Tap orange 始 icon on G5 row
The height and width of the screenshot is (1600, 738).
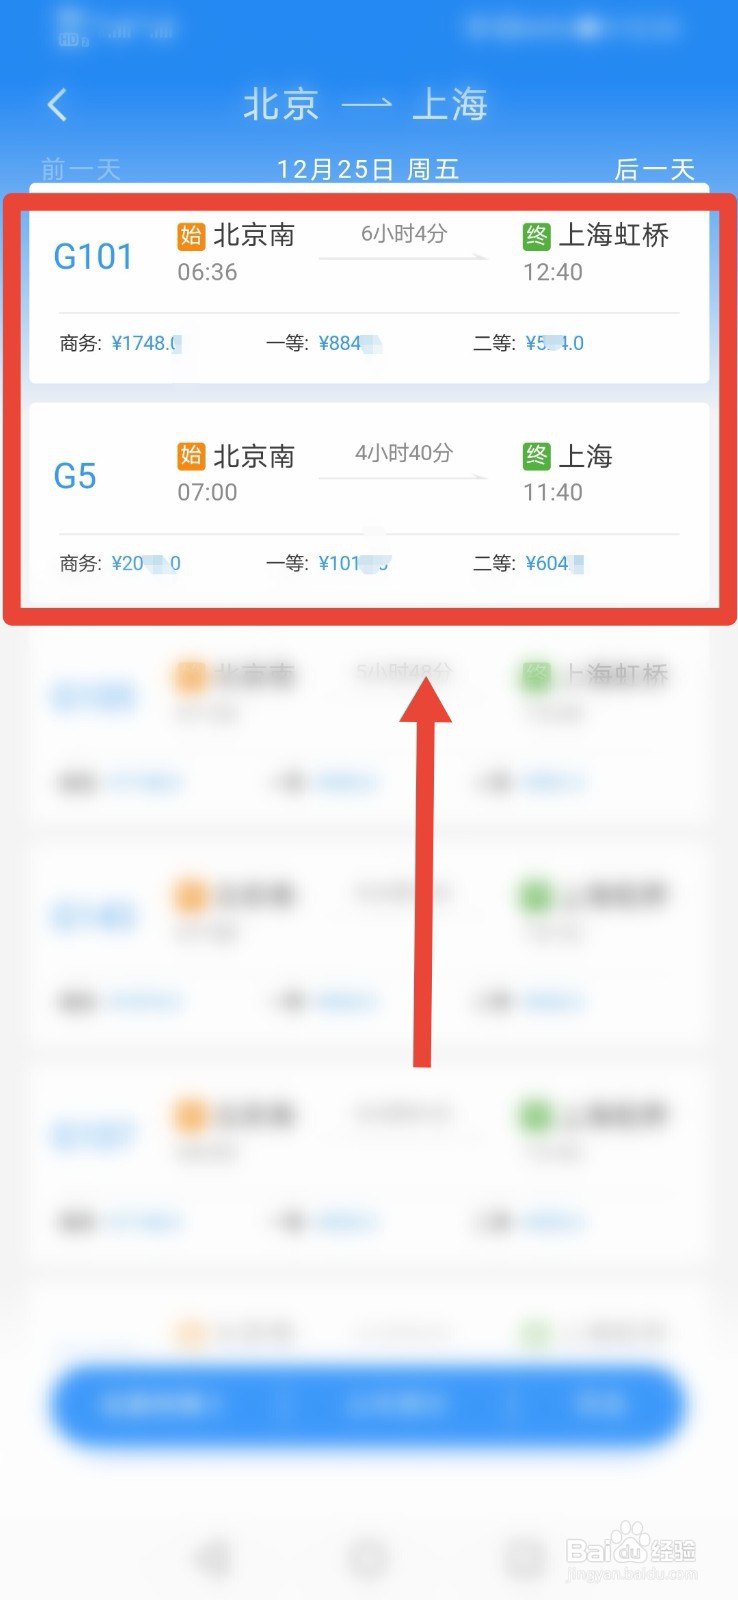click(191, 456)
